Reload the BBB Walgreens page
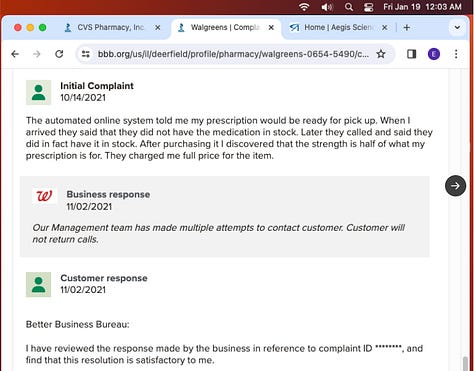The width and height of the screenshot is (474, 371). click(59, 54)
